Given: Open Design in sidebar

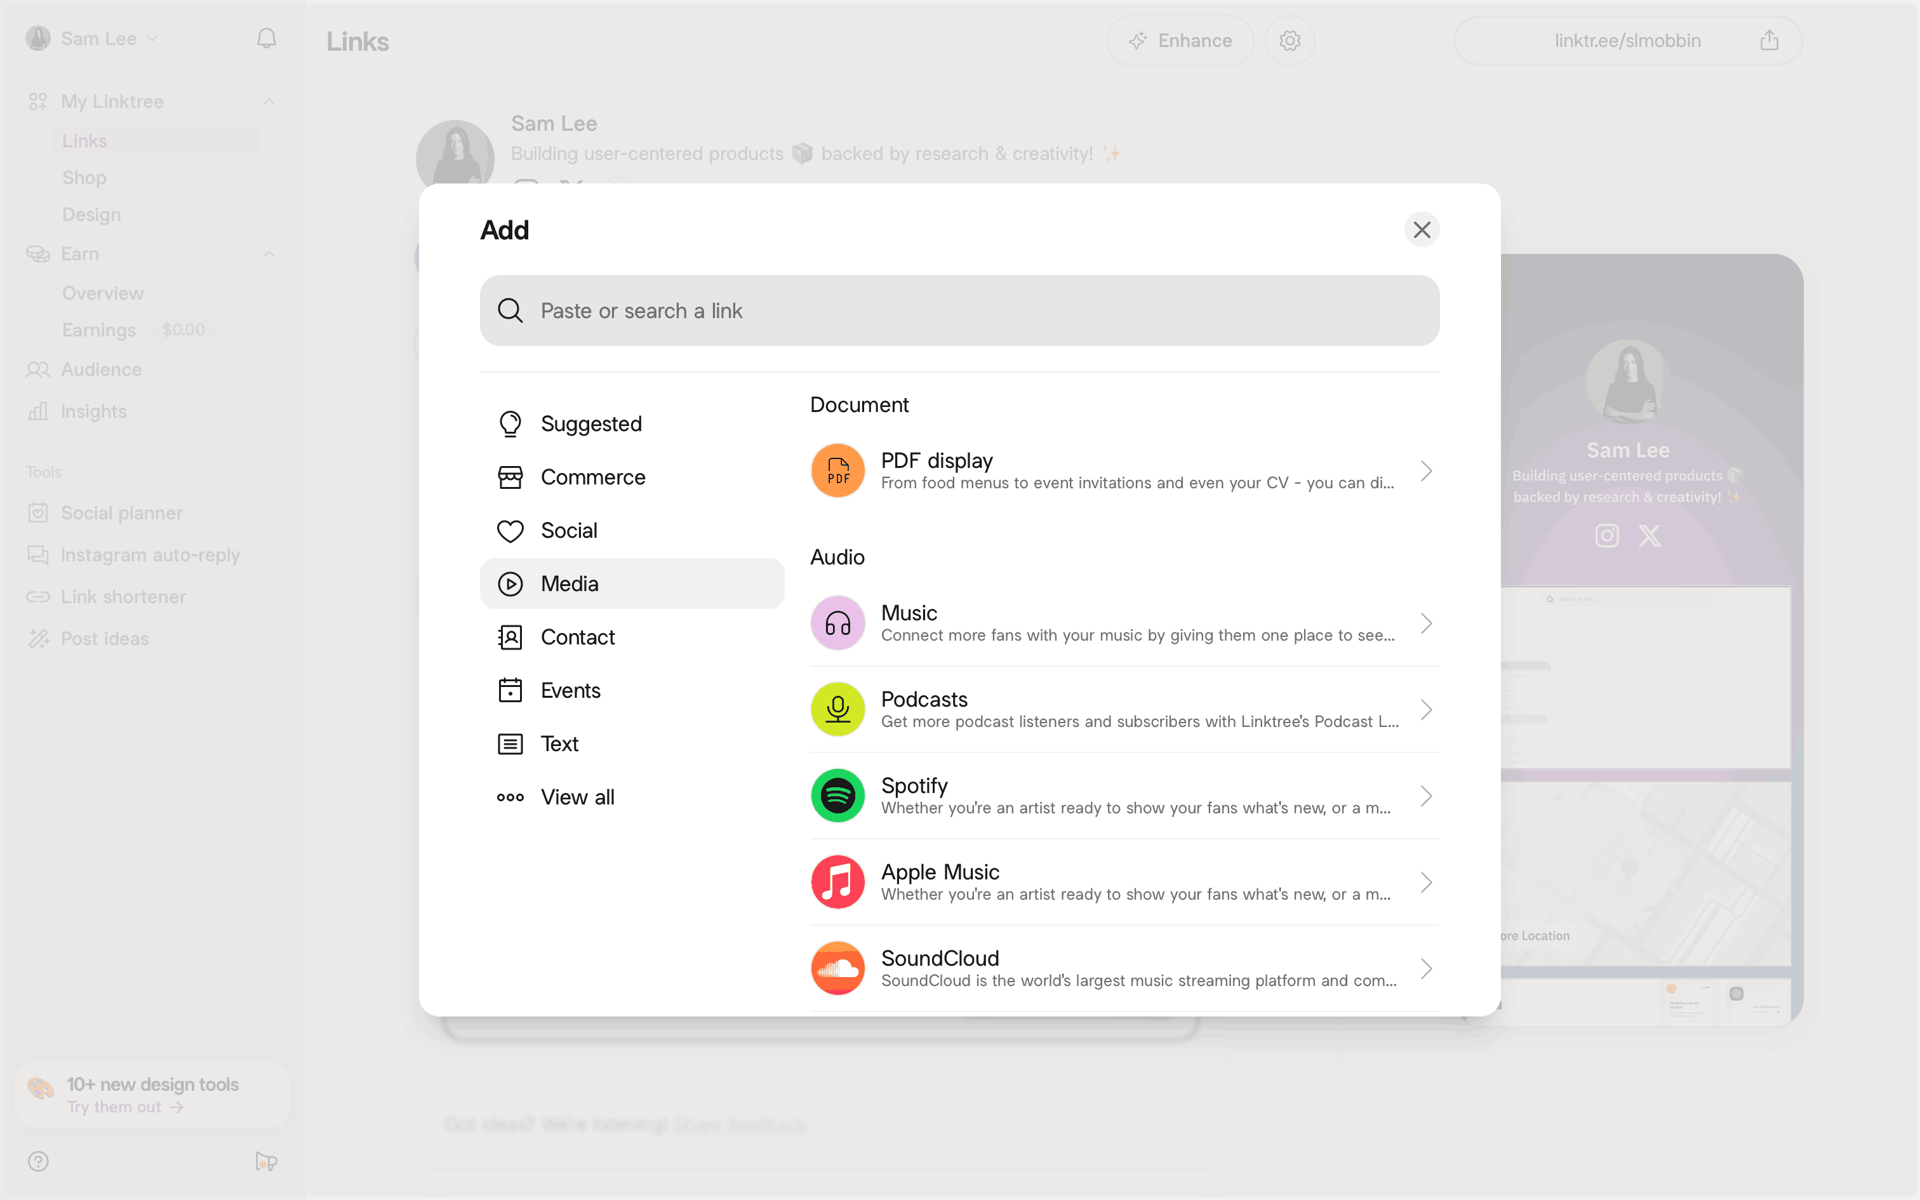Looking at the screenshot, I should click(91, 215).
